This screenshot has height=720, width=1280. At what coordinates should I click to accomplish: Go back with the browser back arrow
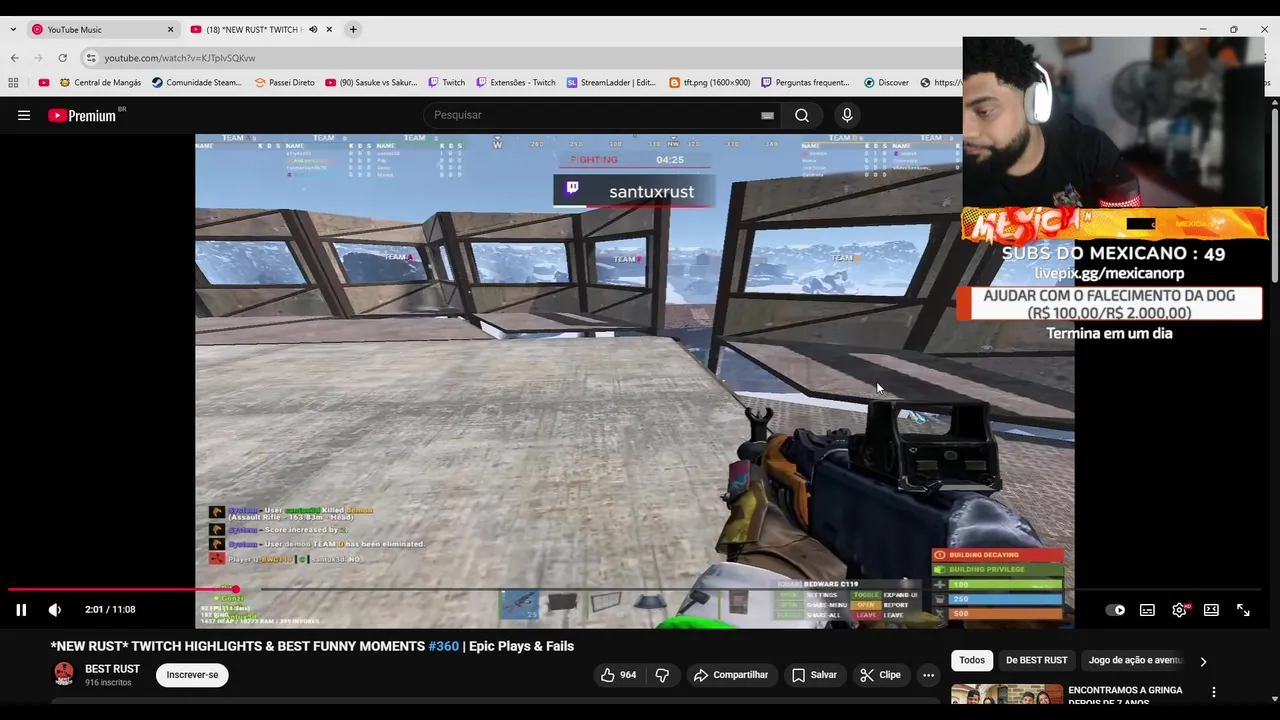[x=14, y=58]
